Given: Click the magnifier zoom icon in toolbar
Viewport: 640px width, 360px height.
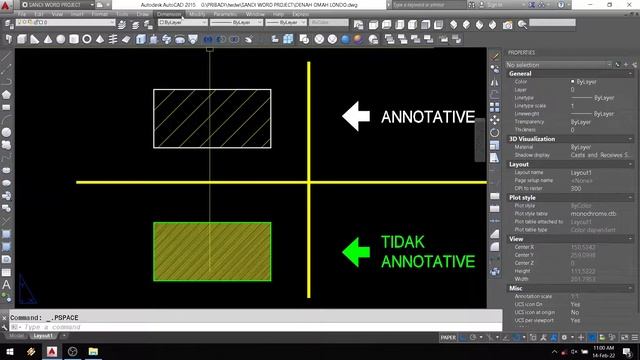Looking at the screenshot, I should click(522, 25).
